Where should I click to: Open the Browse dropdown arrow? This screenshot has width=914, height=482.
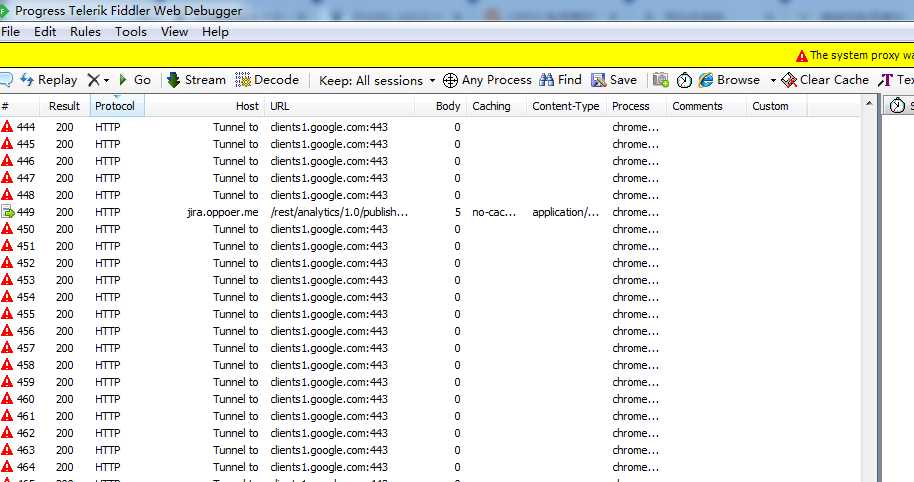(x=773, y=80)
